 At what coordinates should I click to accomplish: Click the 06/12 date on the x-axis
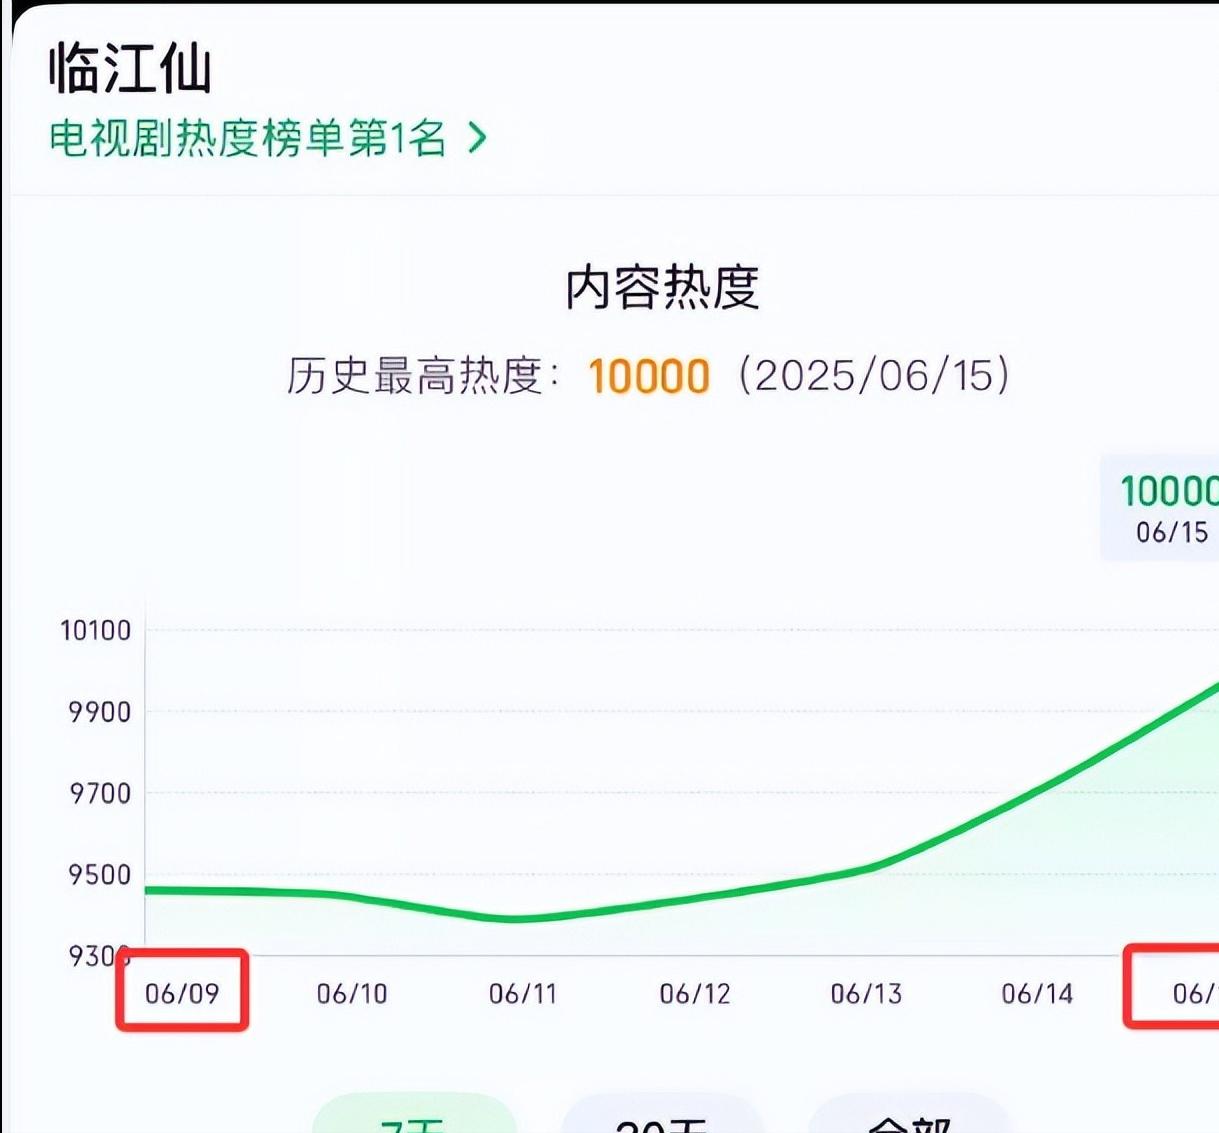point(695,993)
